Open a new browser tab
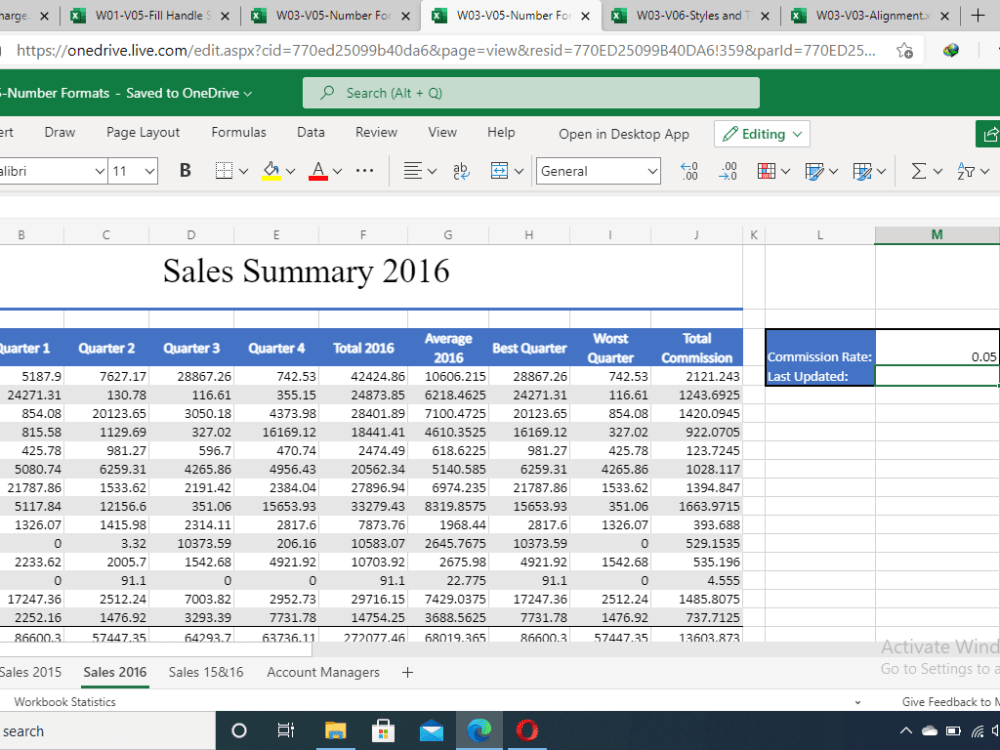 click(977, 15)
